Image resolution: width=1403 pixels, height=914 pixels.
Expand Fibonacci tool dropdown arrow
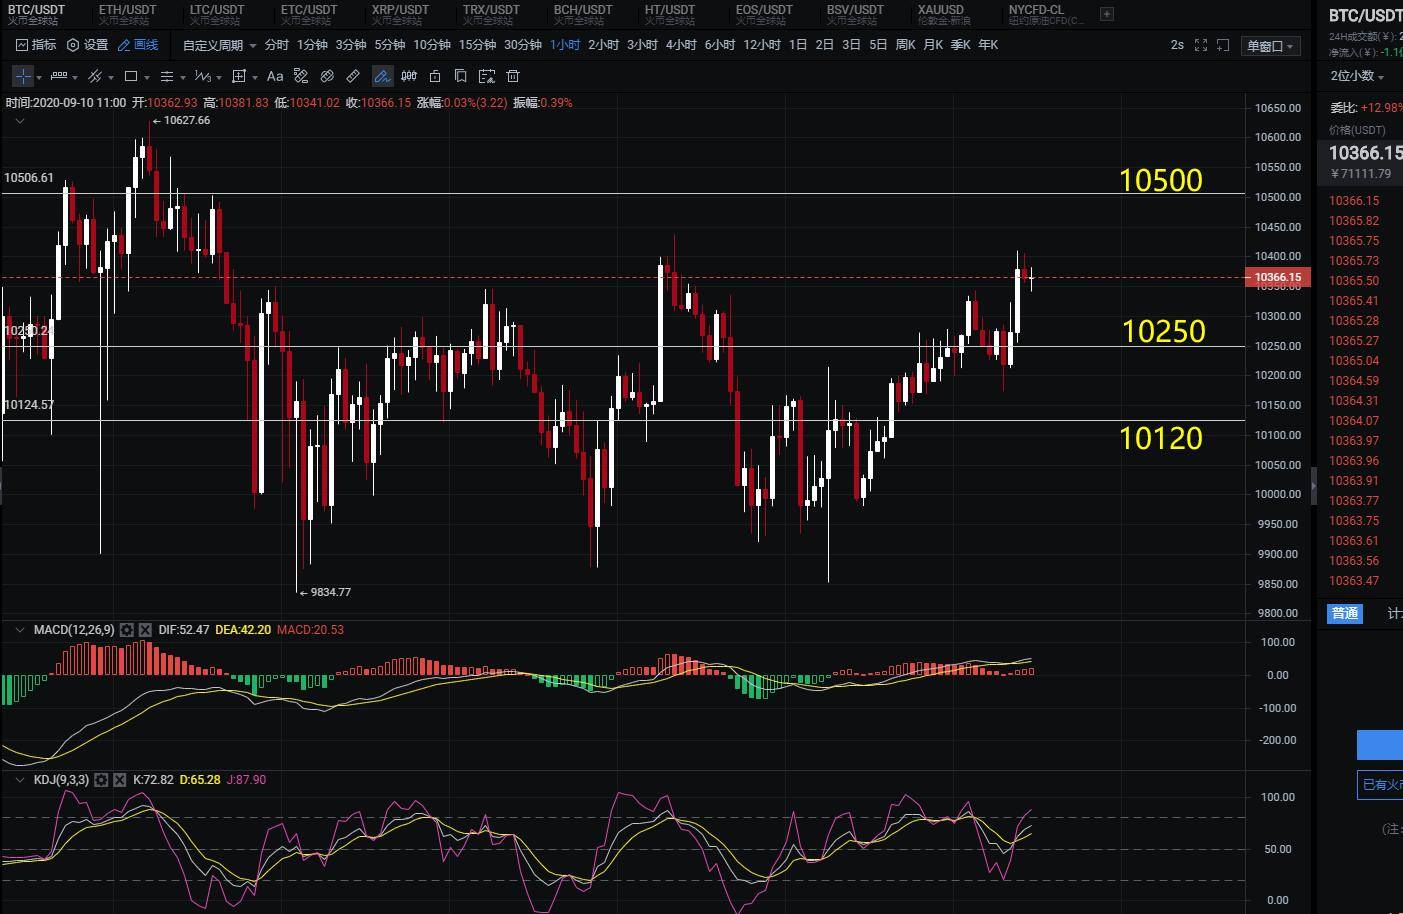click(x=183, y=77)
